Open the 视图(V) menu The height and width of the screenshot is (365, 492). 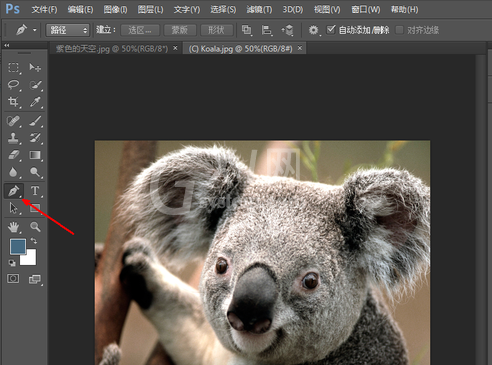pyautogui.click(x=327, y=9)
